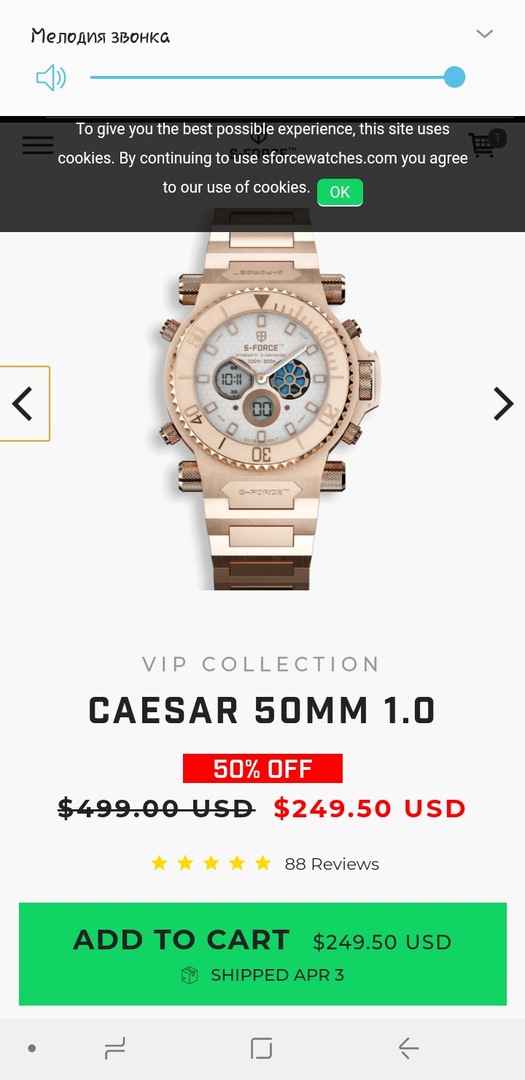
Task: Tap the ringtone speaker volume icon
Action: pos(51,77)
